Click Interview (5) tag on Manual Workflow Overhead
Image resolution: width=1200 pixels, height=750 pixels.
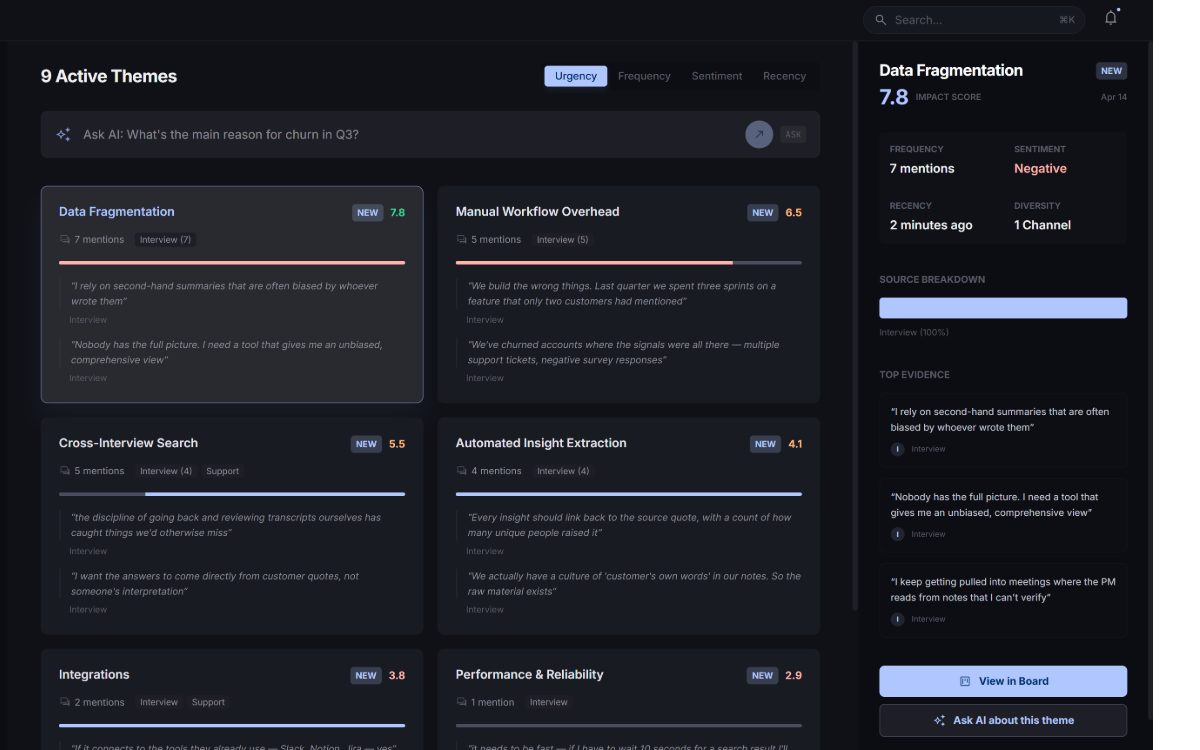point(562,240)
